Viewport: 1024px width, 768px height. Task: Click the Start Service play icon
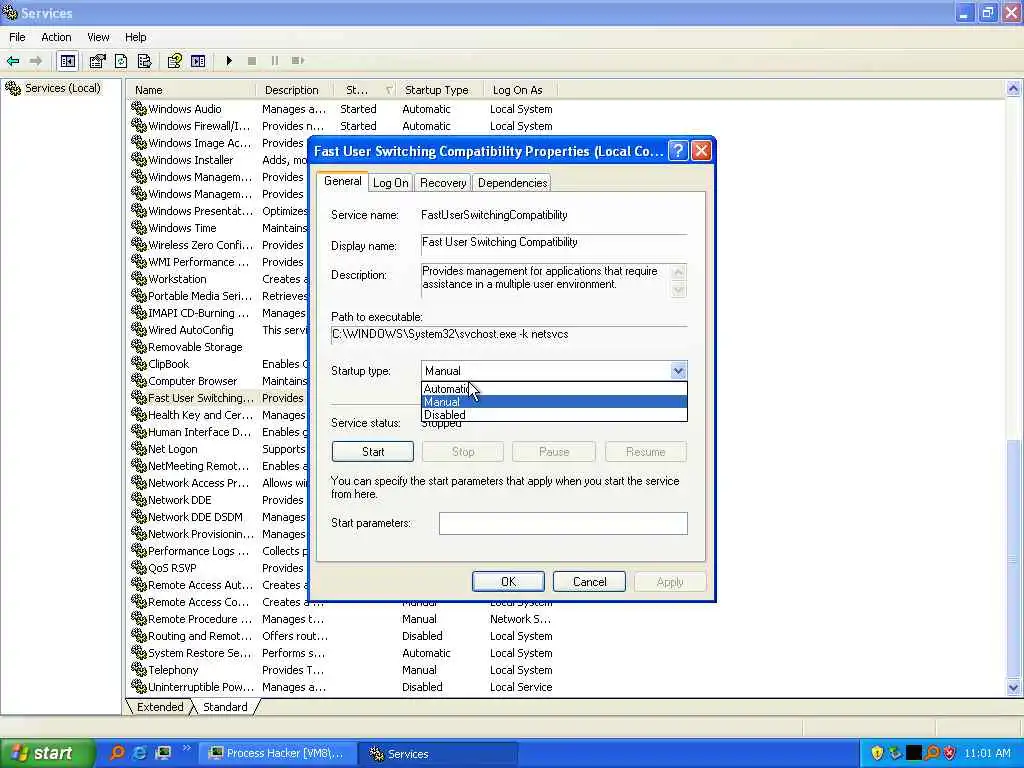[x=229, y=61]
